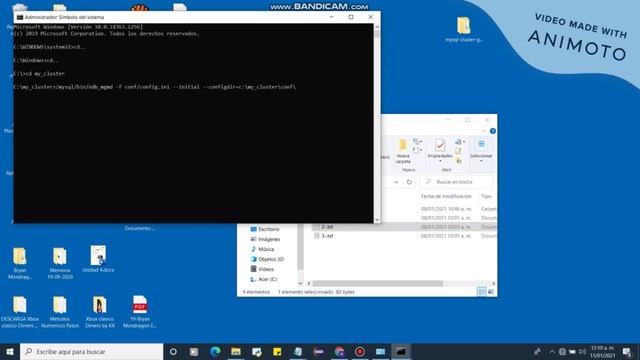640x360 pixels.
Task: Open the network icon in system tray
Action: [x=562, y=351]
